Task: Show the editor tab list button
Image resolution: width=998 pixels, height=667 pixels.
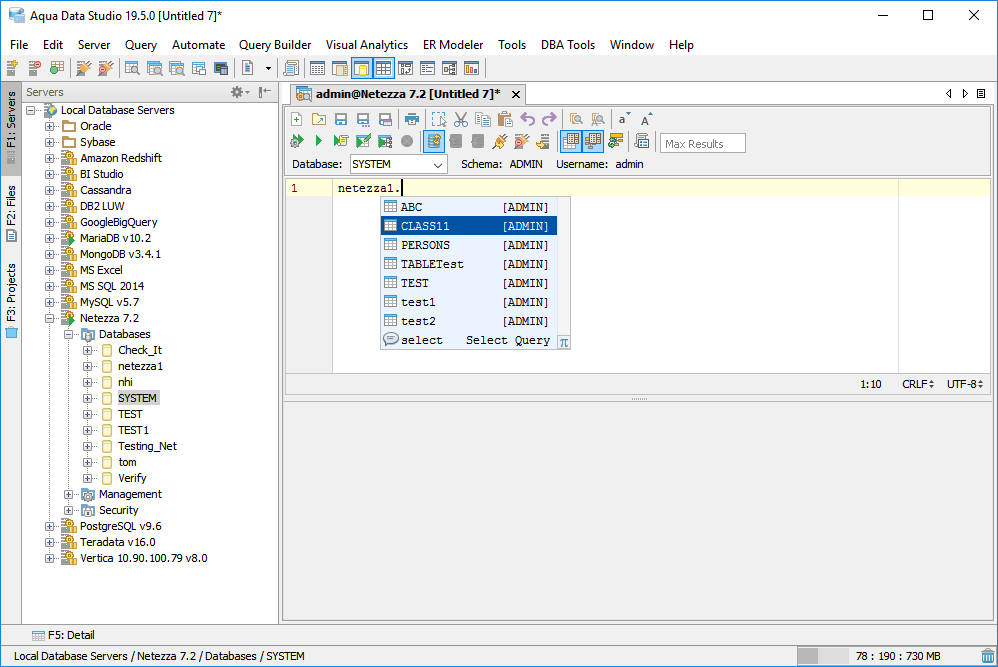Action: click(981, 94)
